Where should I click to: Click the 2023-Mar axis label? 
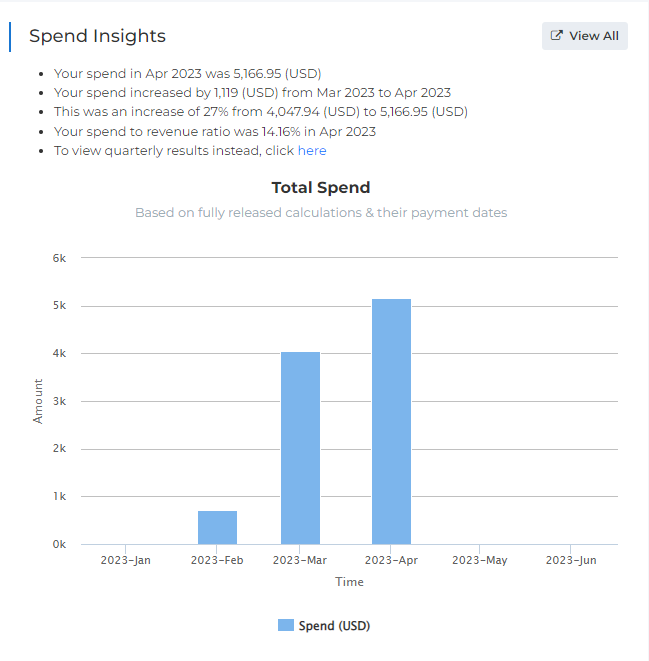tap(300, 560)
